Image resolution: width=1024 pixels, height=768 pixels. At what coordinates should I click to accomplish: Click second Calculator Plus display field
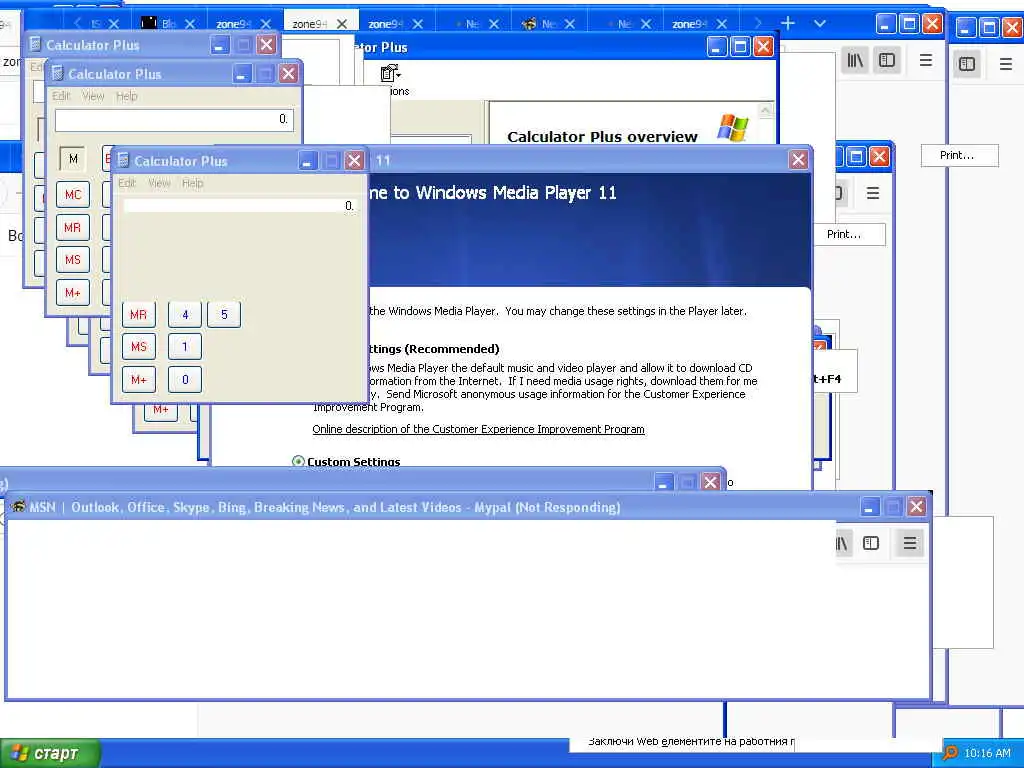[x=174, y=120]
